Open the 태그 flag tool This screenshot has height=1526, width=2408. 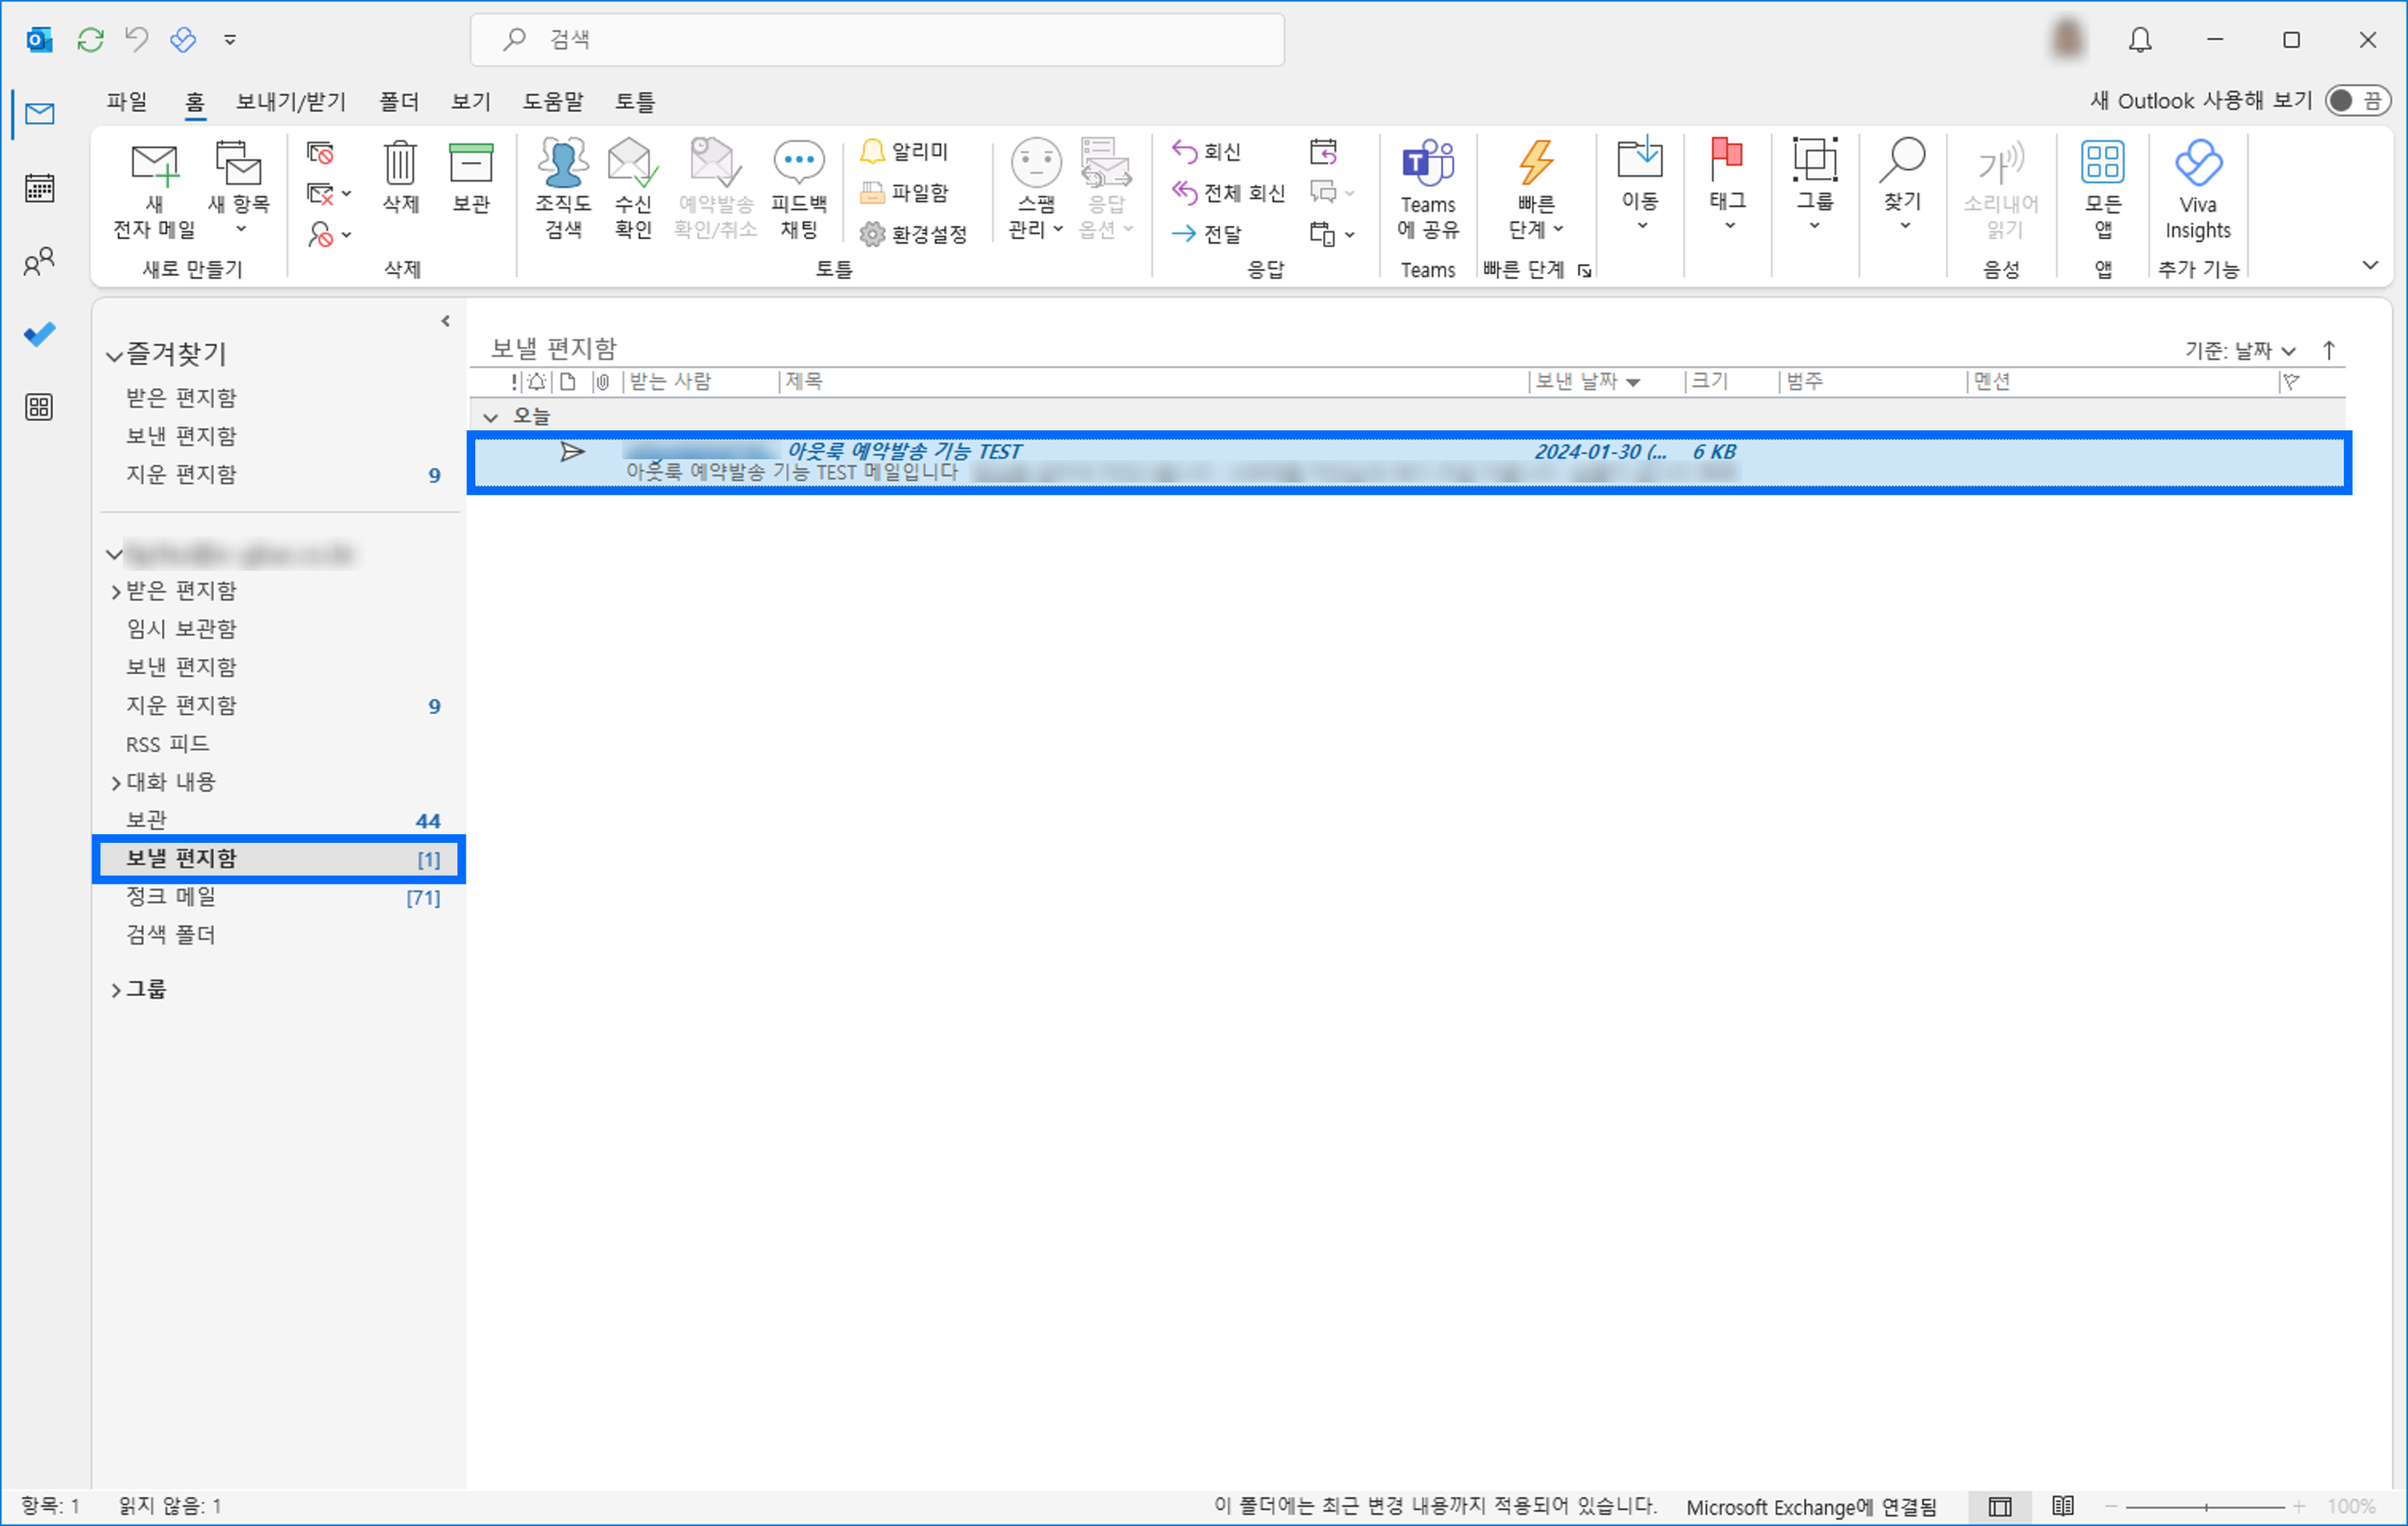click(1727, 185)
